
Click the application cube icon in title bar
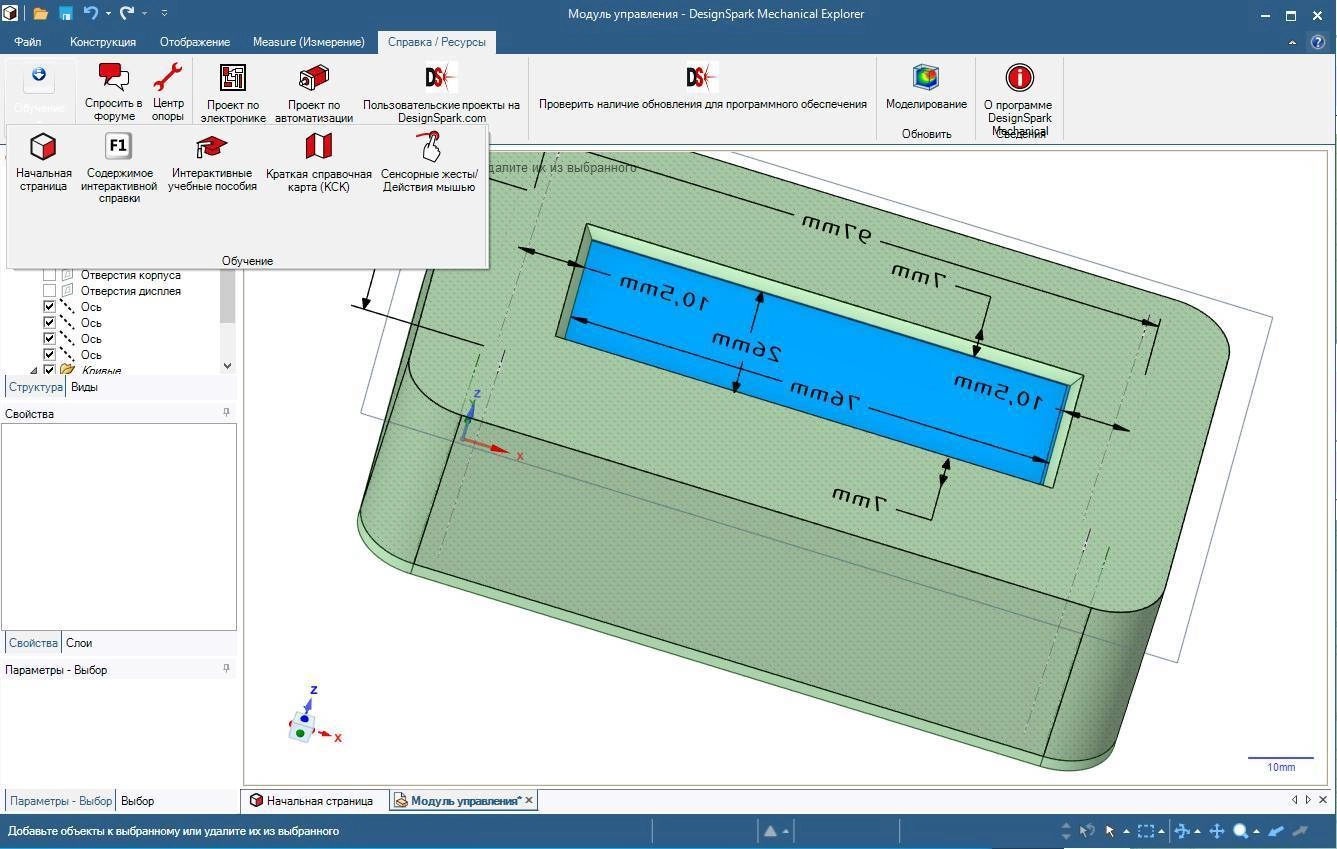tap(9, 14)
